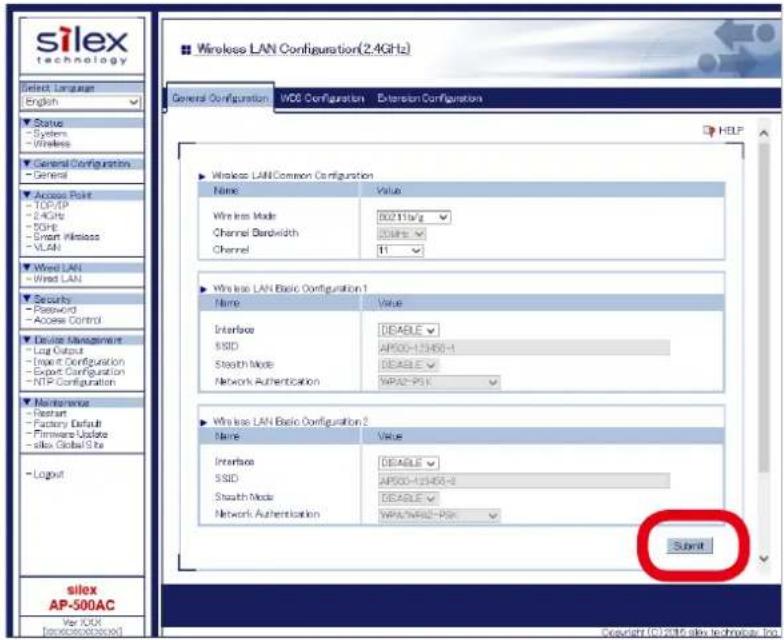Open Network Authentication dropdown in Basic Configuration 1
The height and width of the screenshot is (640, 784).
439,382
